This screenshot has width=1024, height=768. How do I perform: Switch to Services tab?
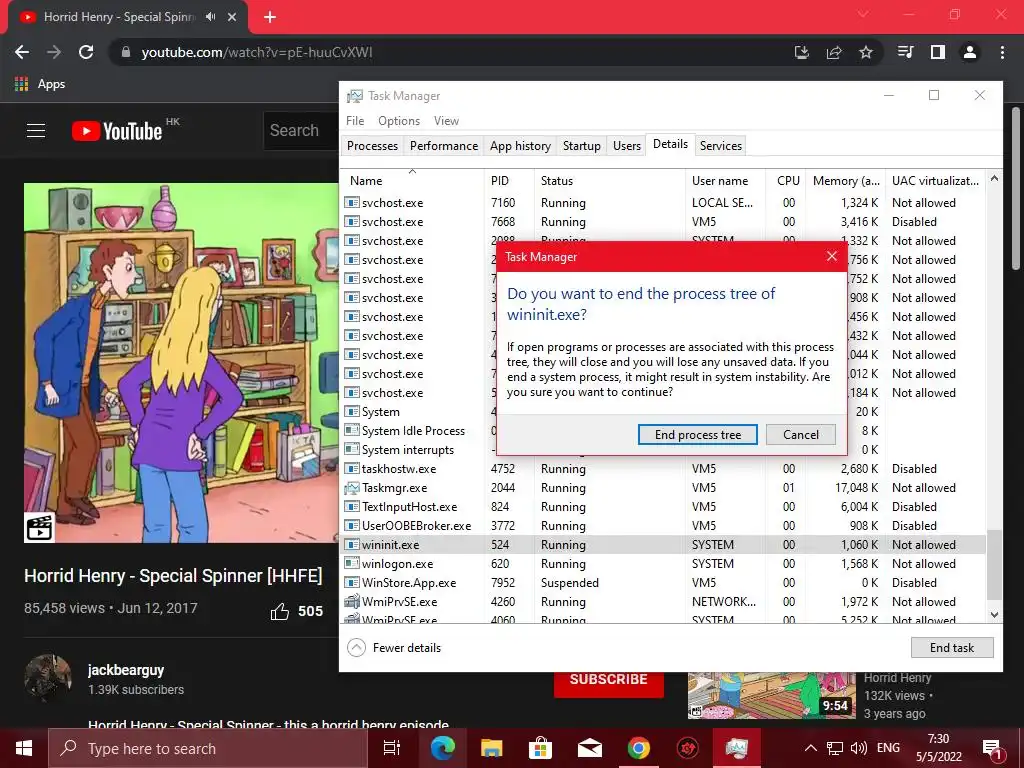click(x=721, y=146)
